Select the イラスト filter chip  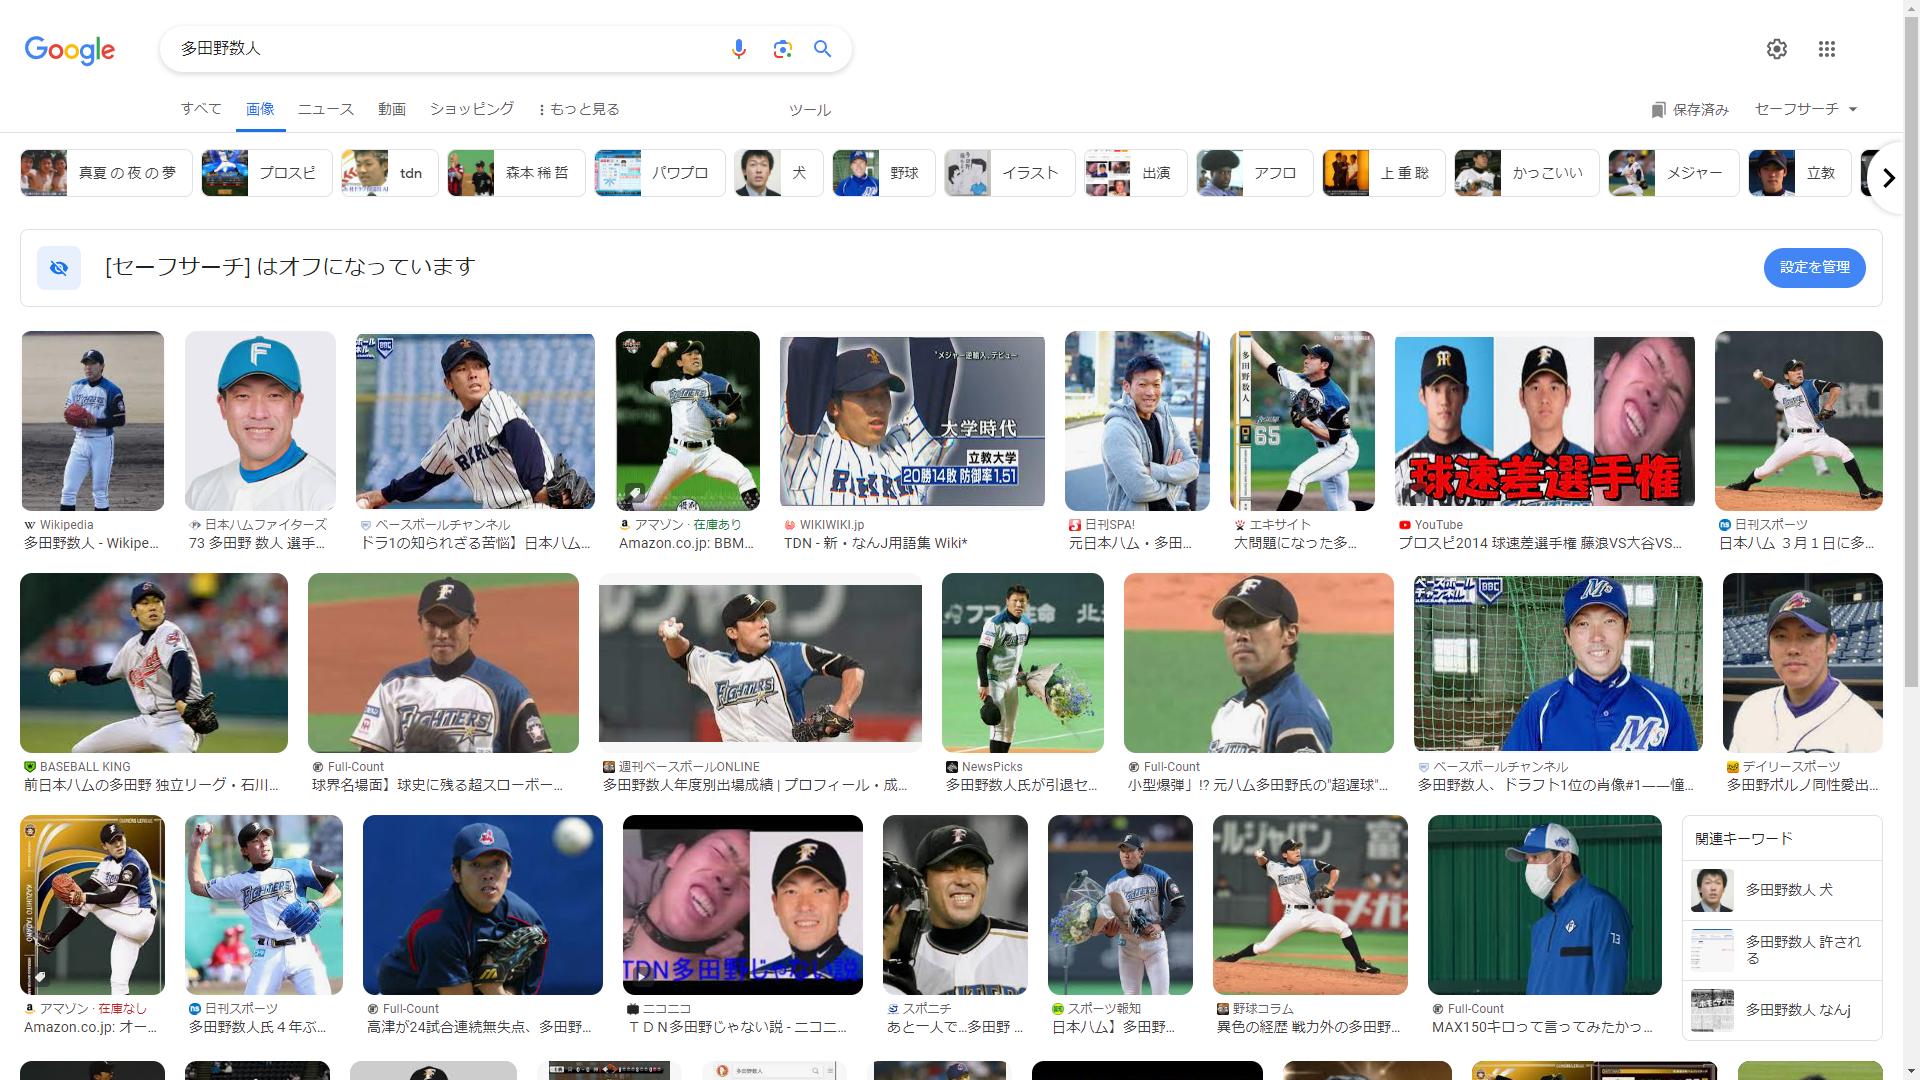pyautogui.click(x=1010, y=173)
